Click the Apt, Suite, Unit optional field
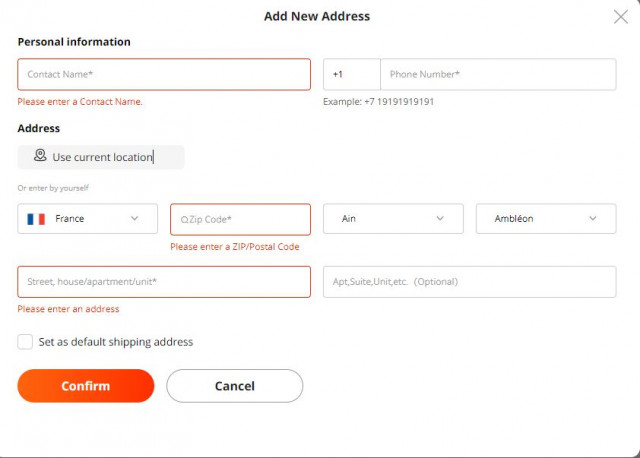The width and height of the screenshot is (640, 458). click(x=469, y=282)
